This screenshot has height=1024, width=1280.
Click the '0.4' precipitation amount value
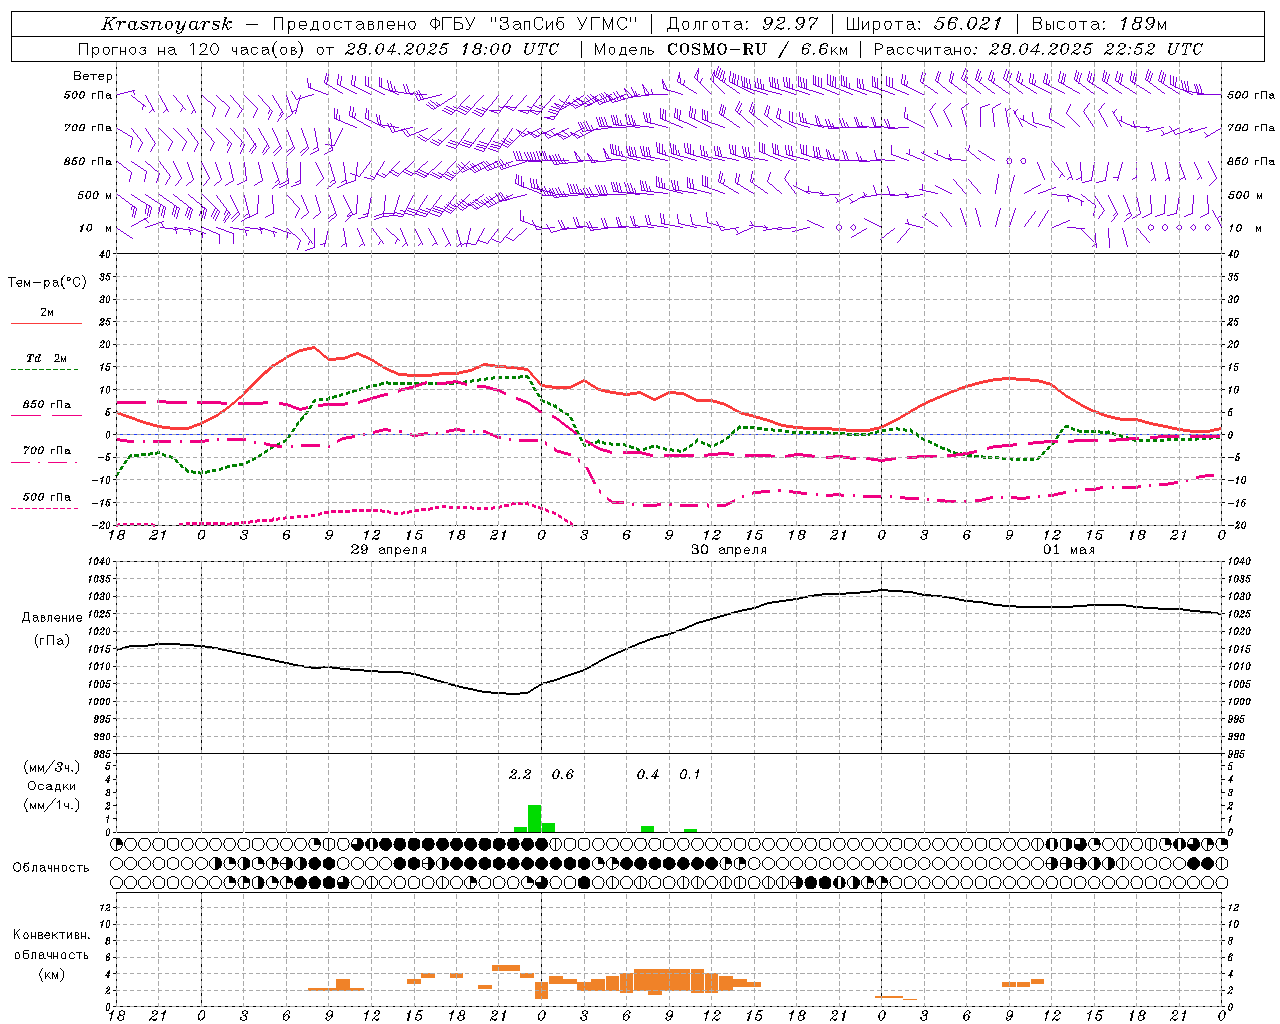pyautogui.click(x=648, y=775)
